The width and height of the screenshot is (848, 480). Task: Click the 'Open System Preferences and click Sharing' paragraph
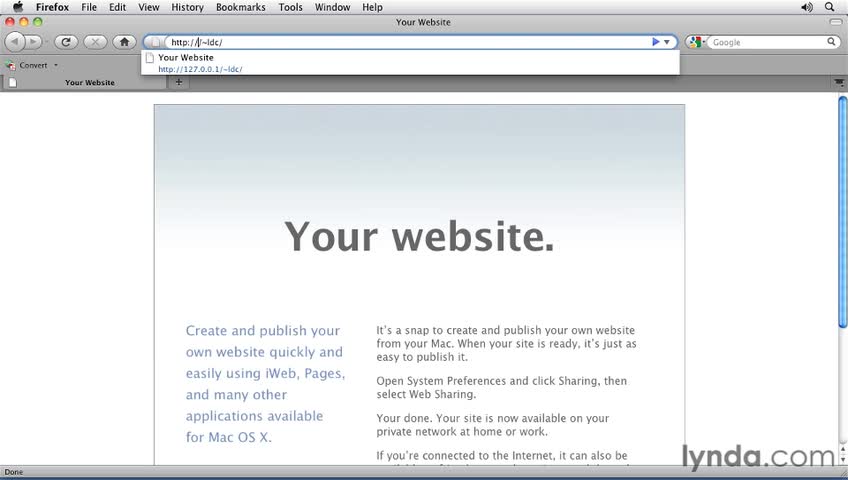click(x=501, y=387)
